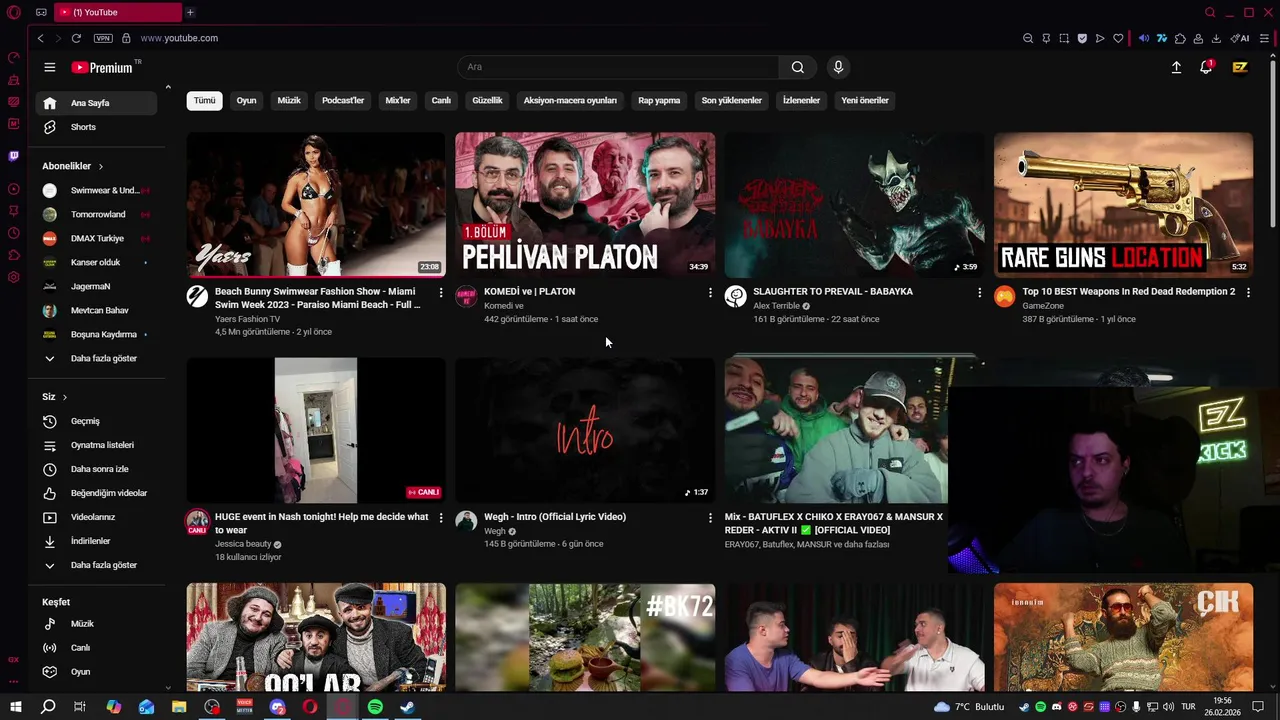
Task: Select the Canlı filter chip
Action: [441, 100]
